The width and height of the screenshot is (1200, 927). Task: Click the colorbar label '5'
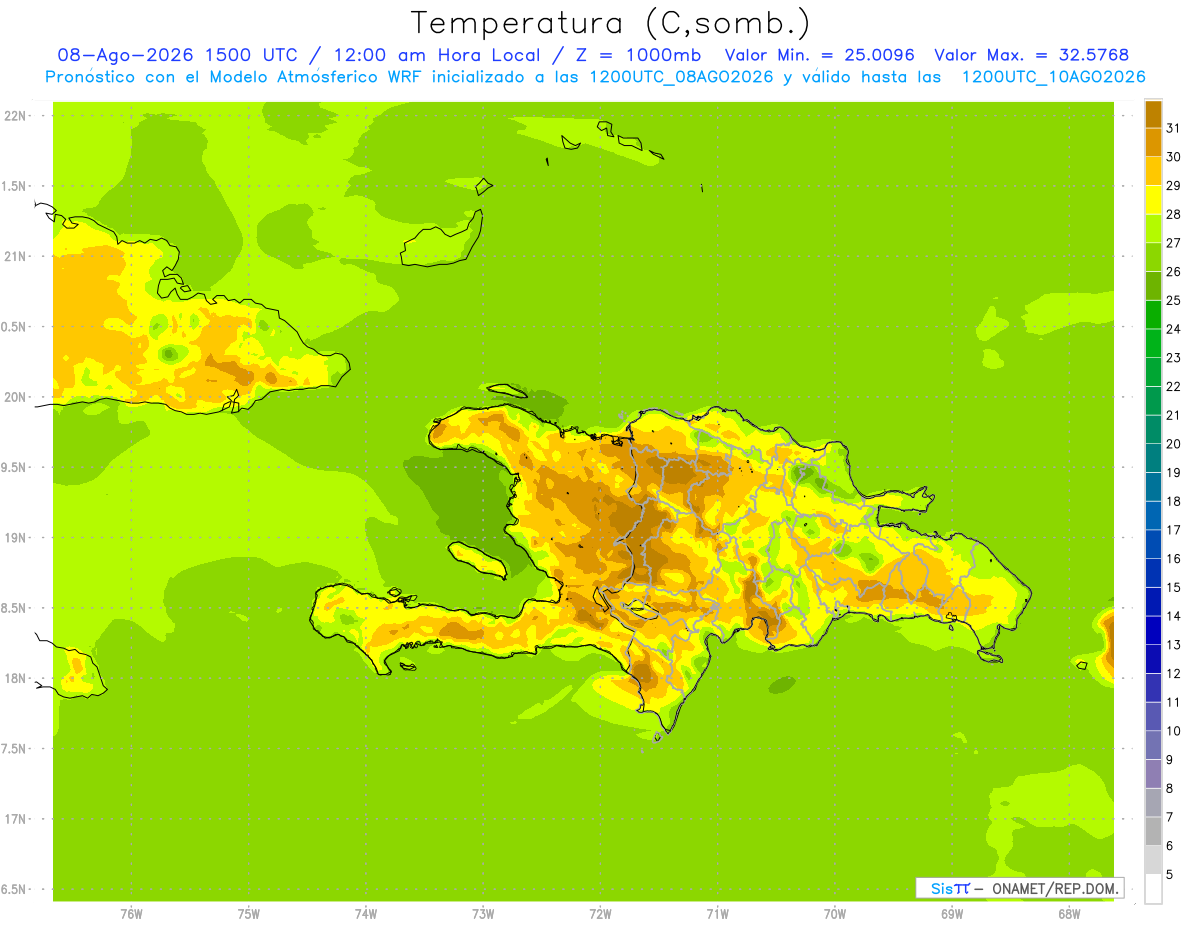pos(1169,874)
